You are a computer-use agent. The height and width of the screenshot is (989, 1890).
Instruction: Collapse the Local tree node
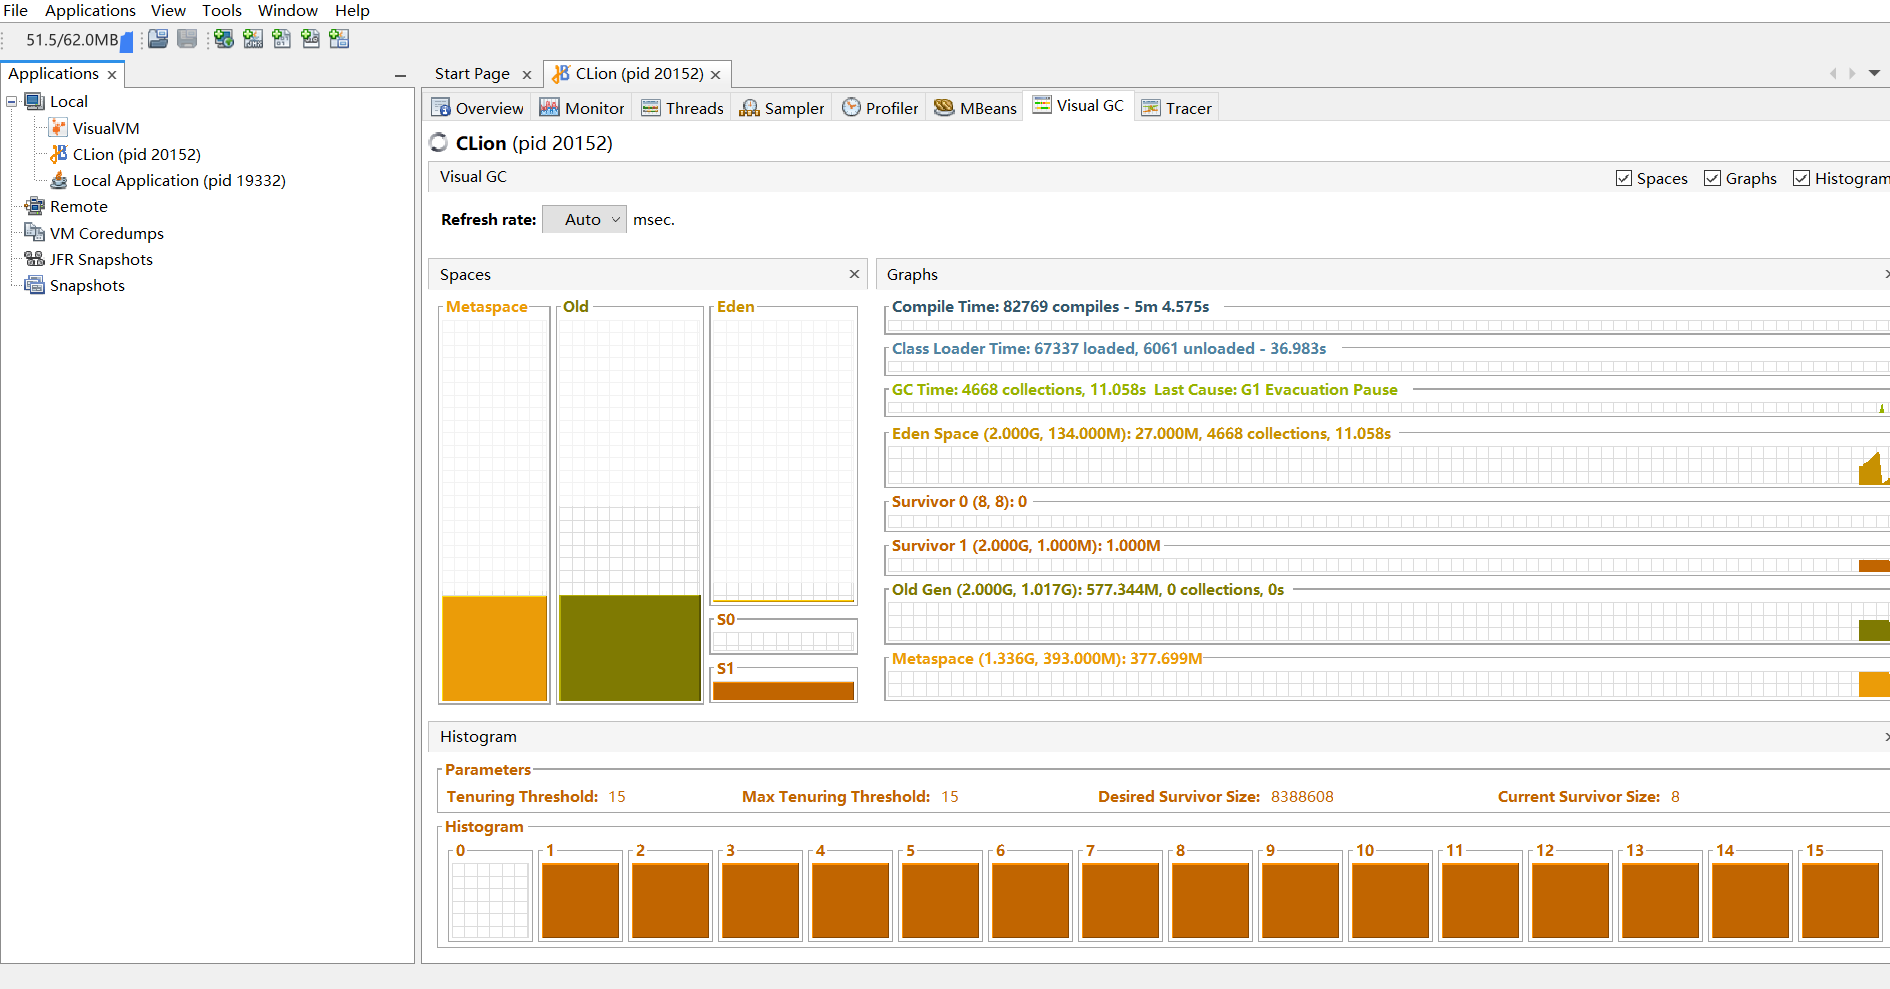point(12,102)
